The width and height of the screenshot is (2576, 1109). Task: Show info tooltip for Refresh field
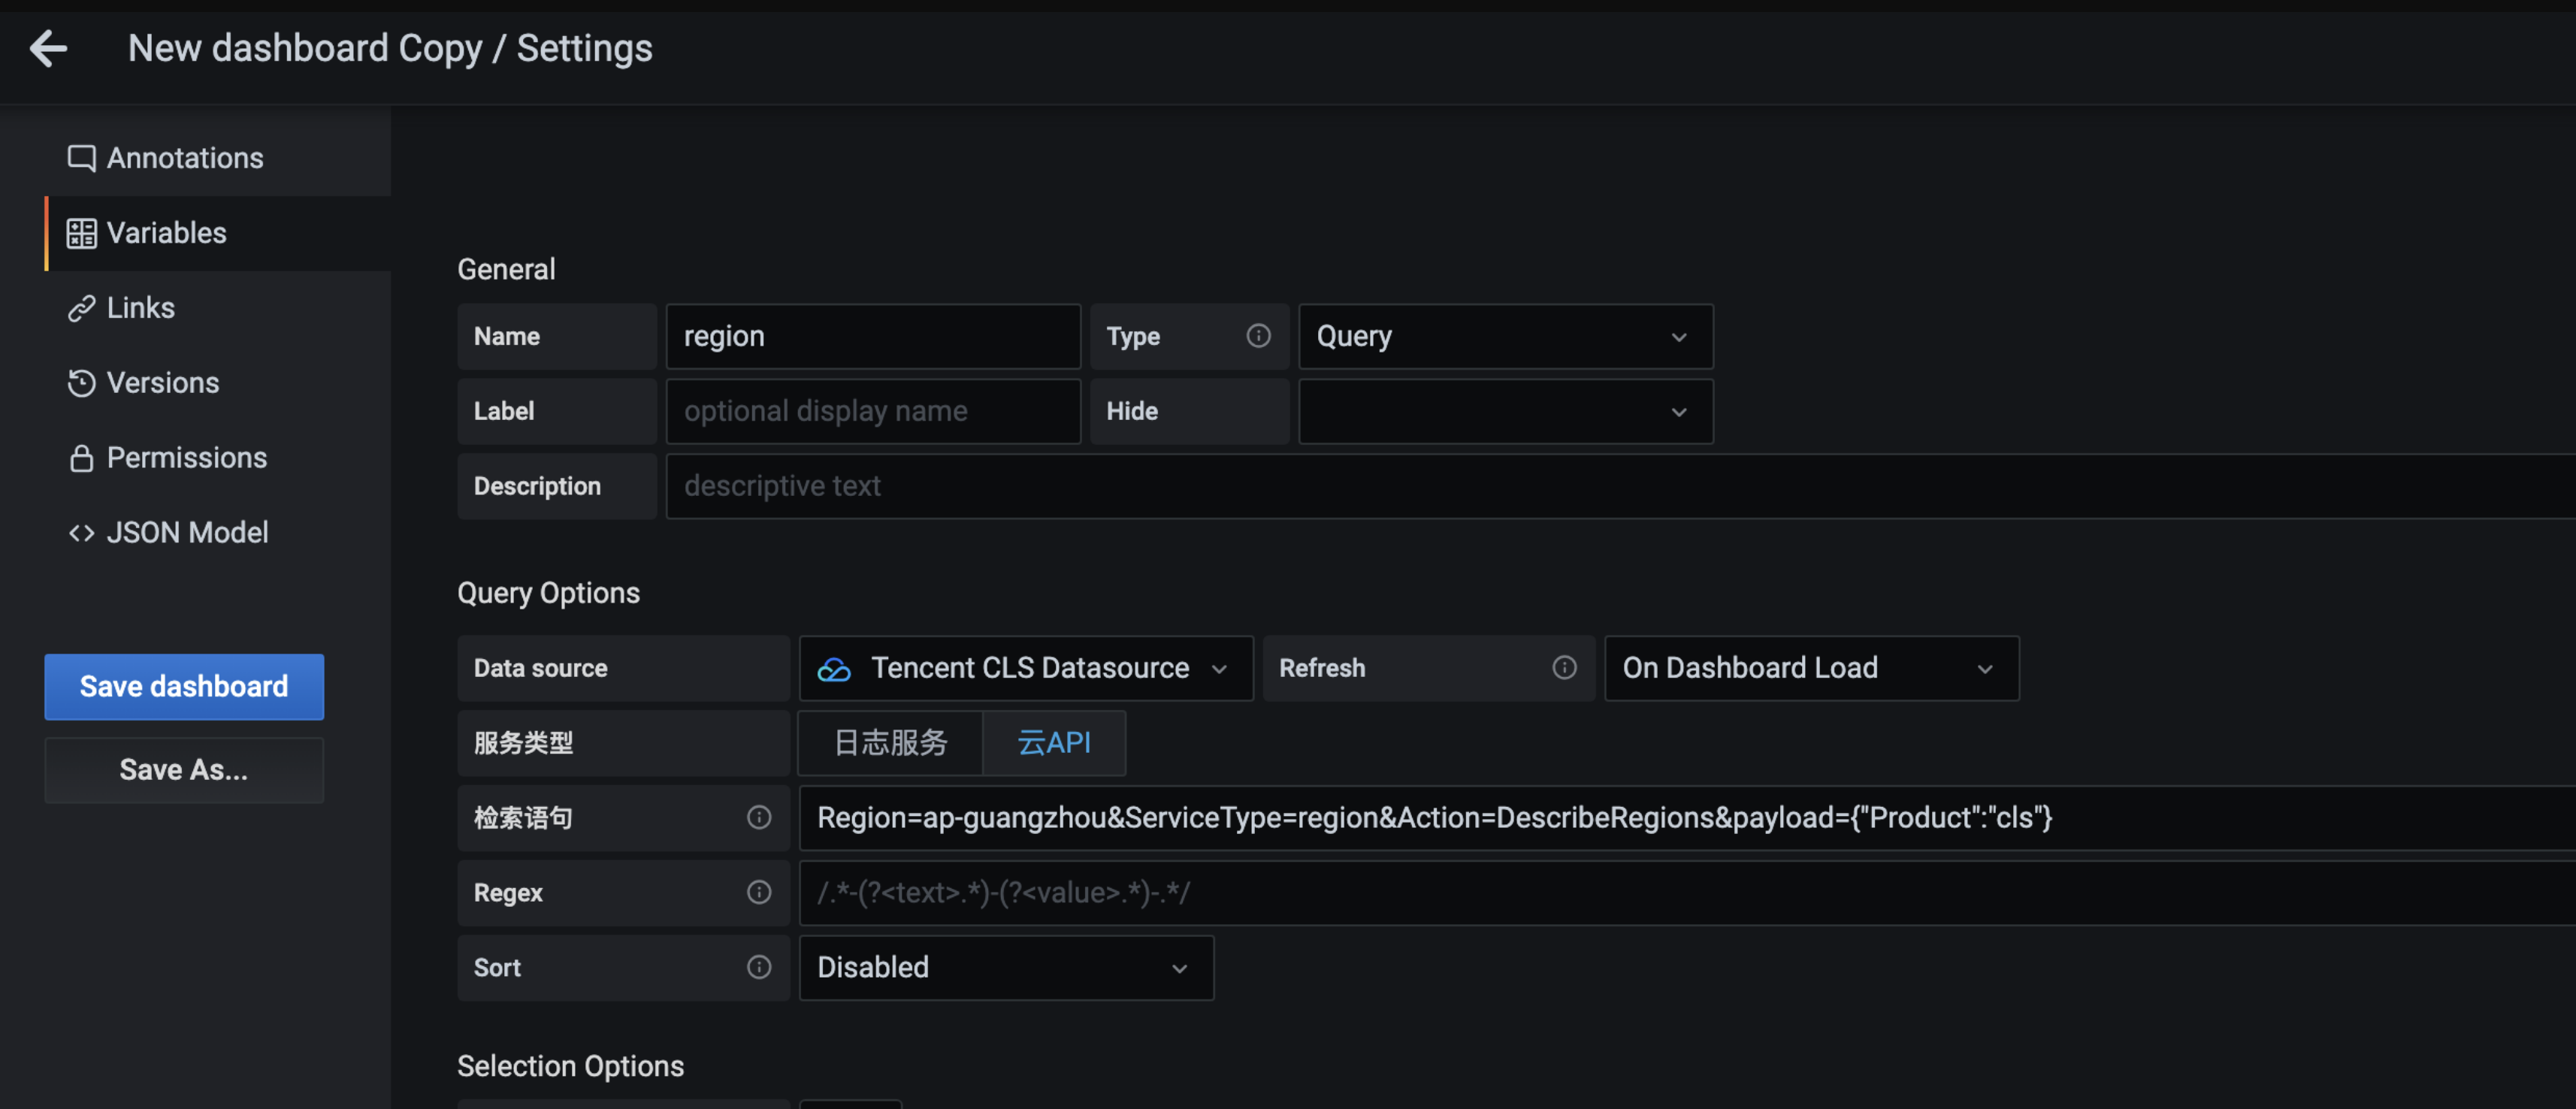pos(1564,668)
